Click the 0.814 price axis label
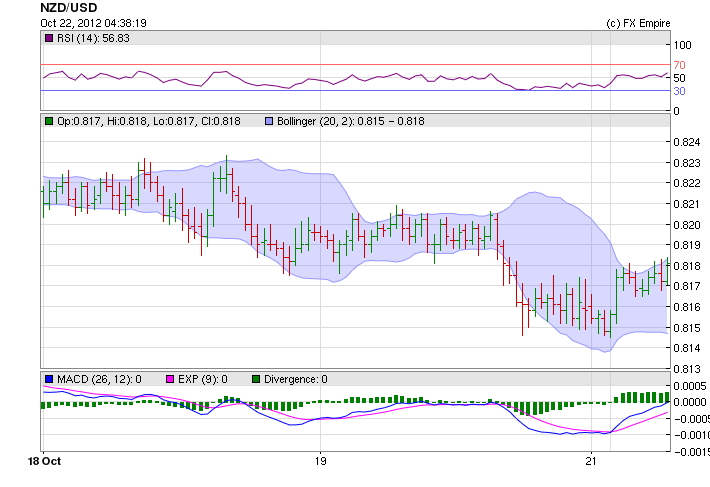710x487 pixels. click(687, 349)
